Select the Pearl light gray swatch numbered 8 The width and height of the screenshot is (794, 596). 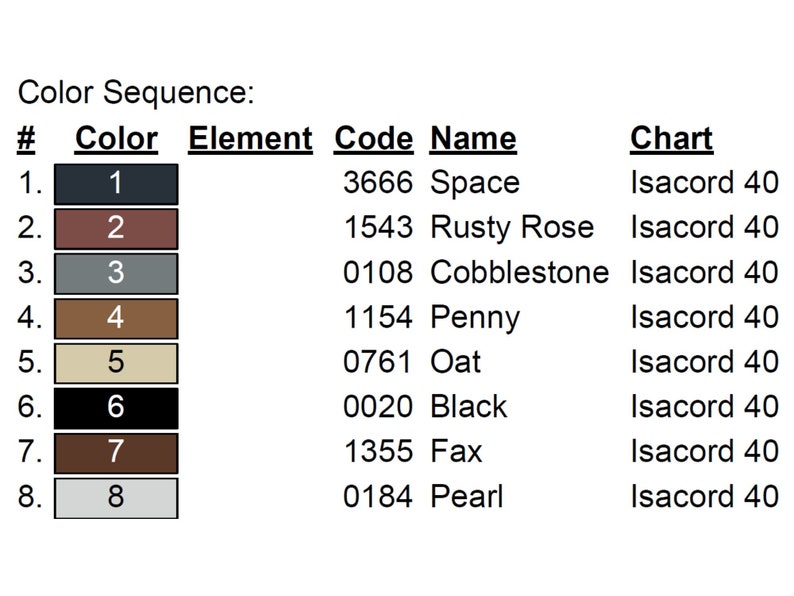pos(116,498)
